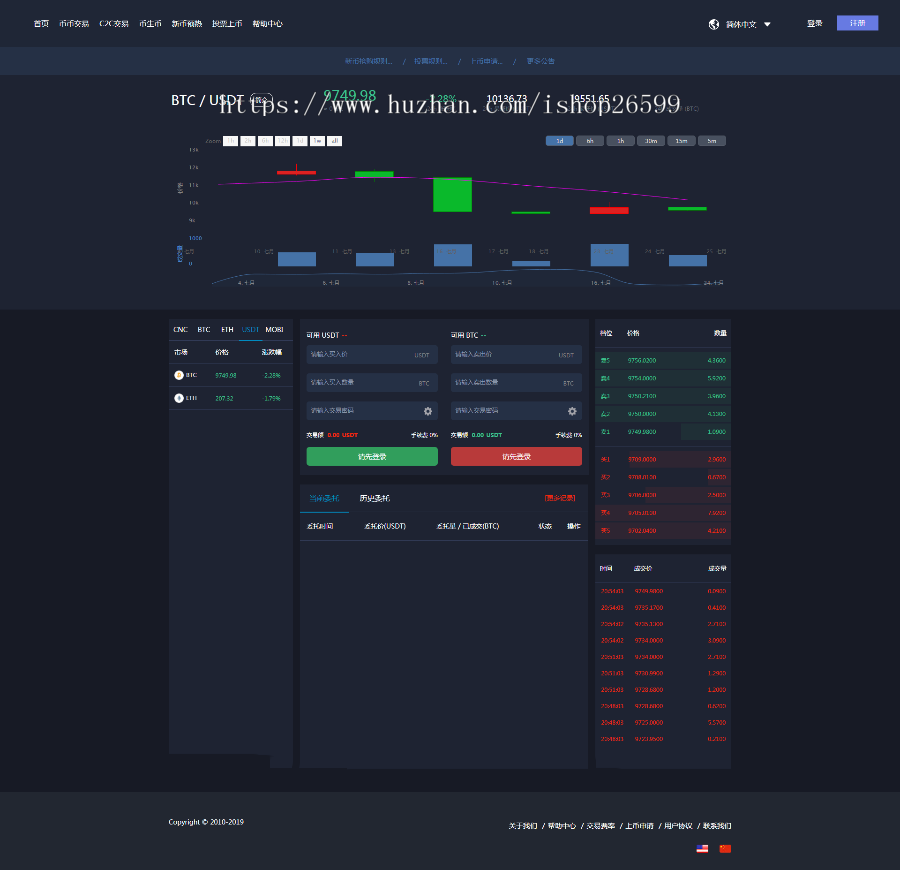This screenshot has height=870, width=900.
Task: Click the green 请先登录 buy button
Action: 371,455
